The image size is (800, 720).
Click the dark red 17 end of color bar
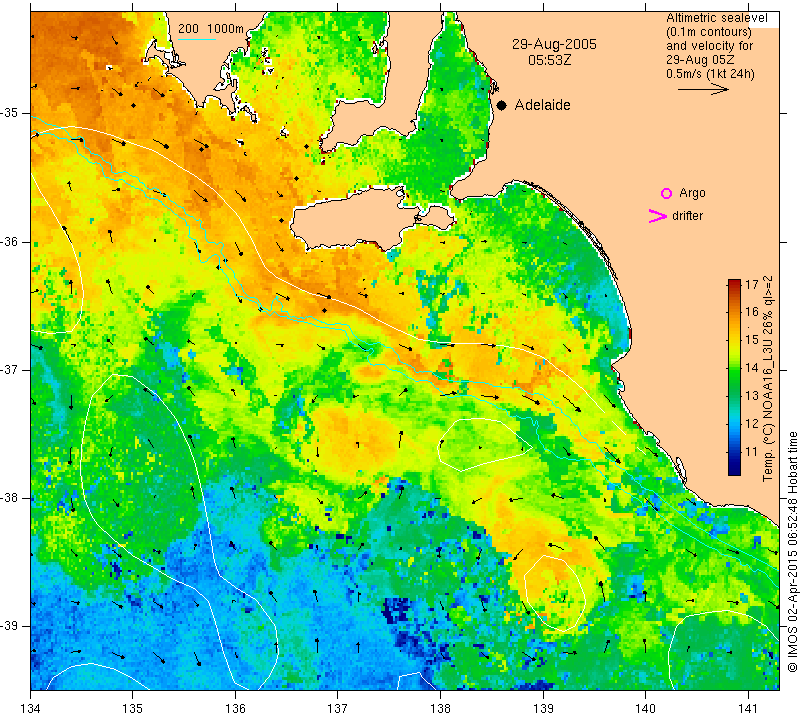pyautogui.click(x=734, y=284)
